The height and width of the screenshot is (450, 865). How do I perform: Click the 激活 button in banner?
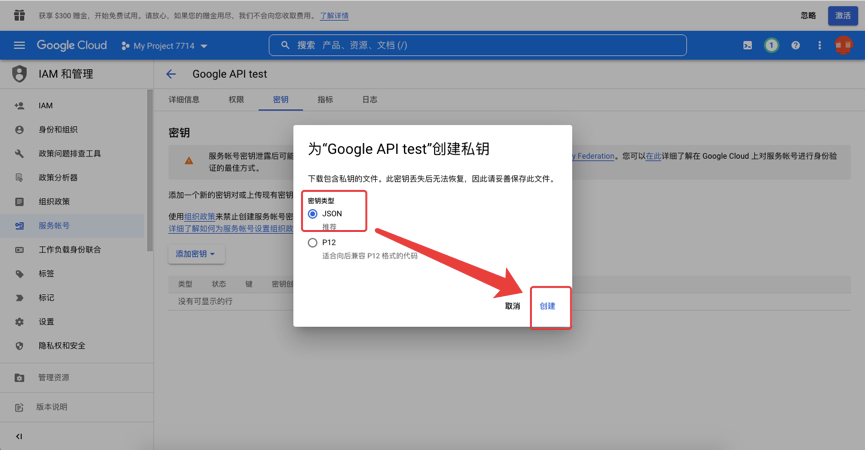point(843,15)
